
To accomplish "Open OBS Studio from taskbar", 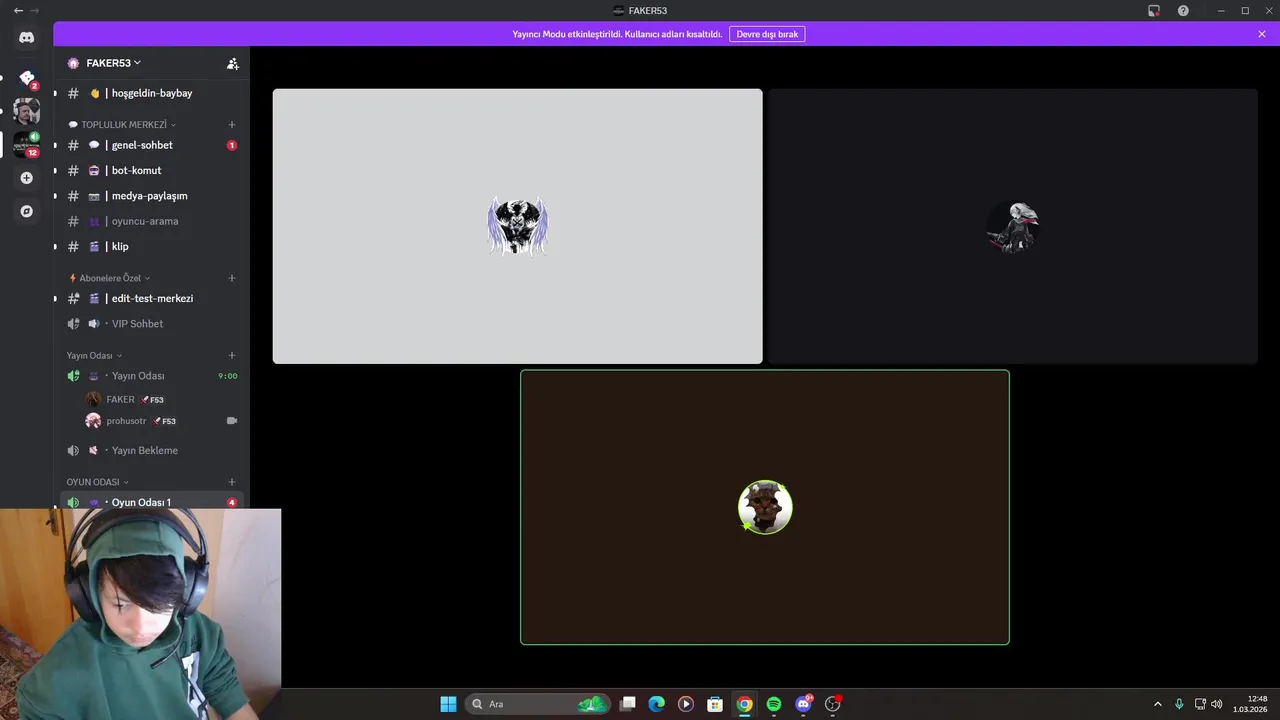I will click(x=833, y=704).
